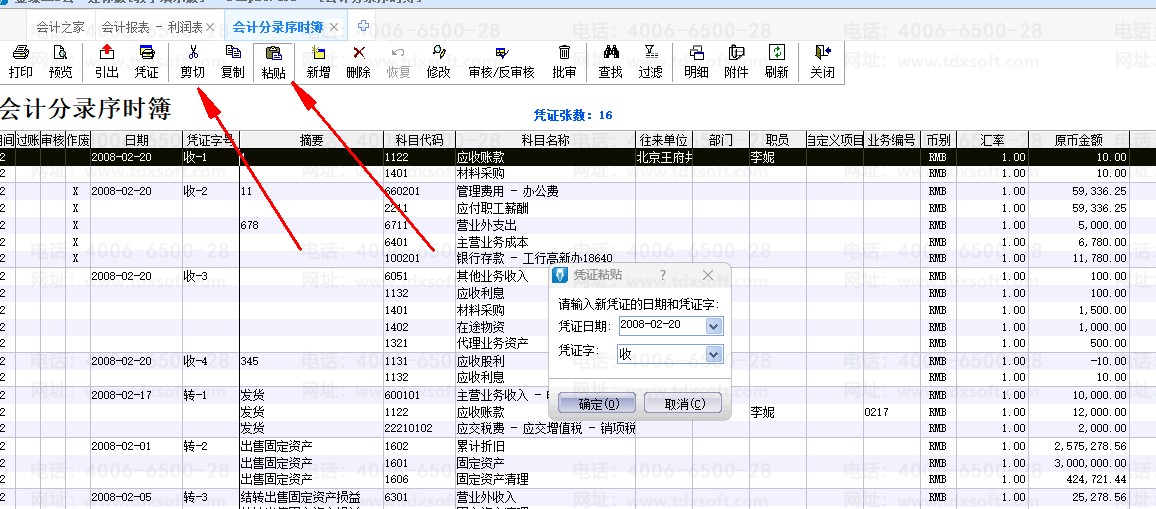
Task: Click the 剪切 (Cut) scissors icon
Action: pos(192,61)
